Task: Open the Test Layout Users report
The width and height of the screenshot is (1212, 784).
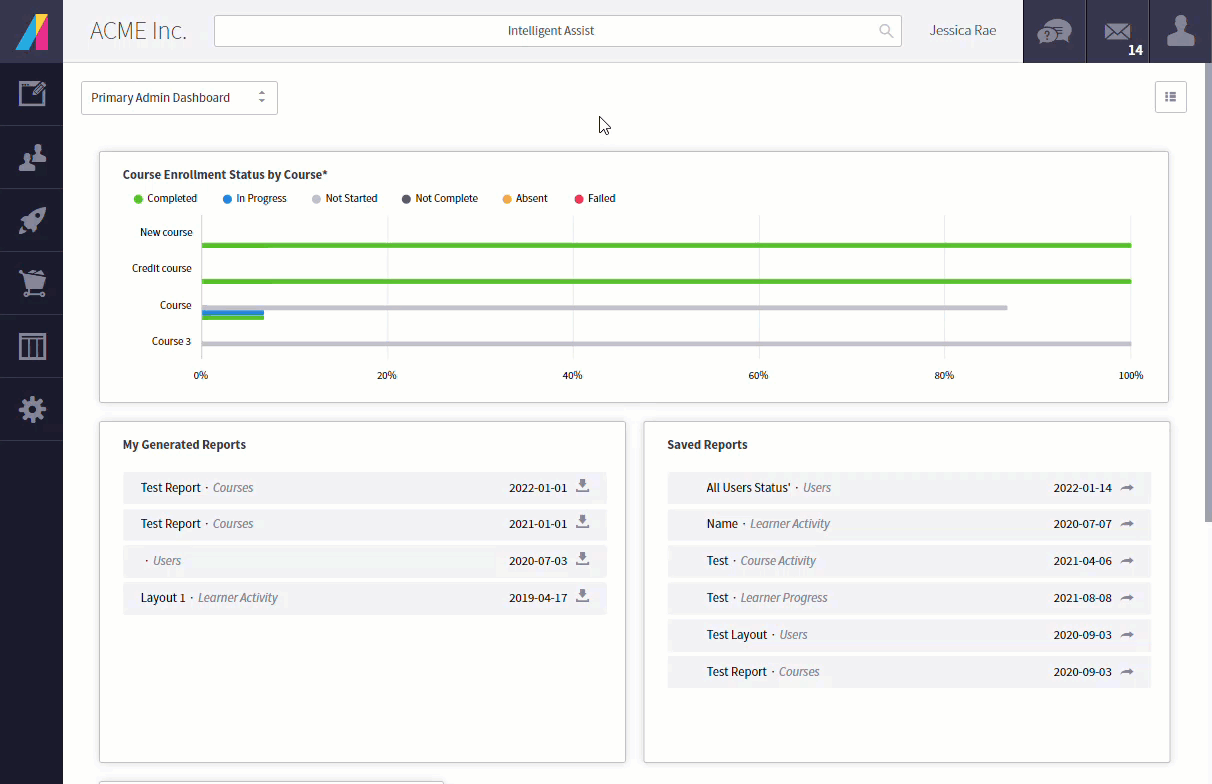Action: (x=909, y=635)
